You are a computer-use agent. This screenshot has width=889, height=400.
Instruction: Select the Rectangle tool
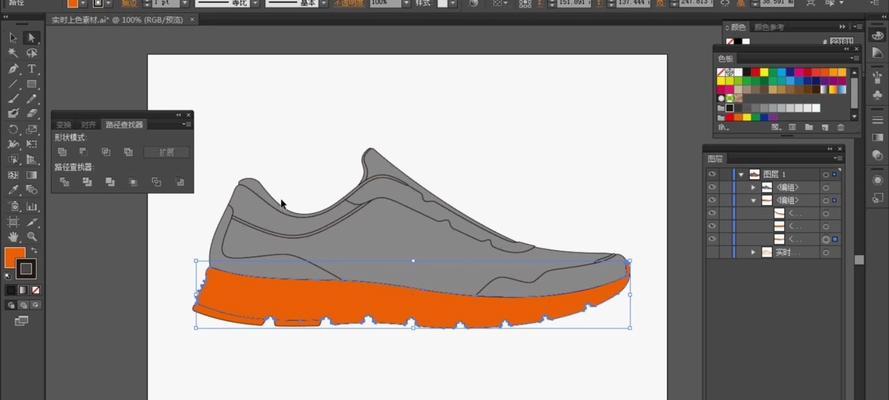point(32,84)
